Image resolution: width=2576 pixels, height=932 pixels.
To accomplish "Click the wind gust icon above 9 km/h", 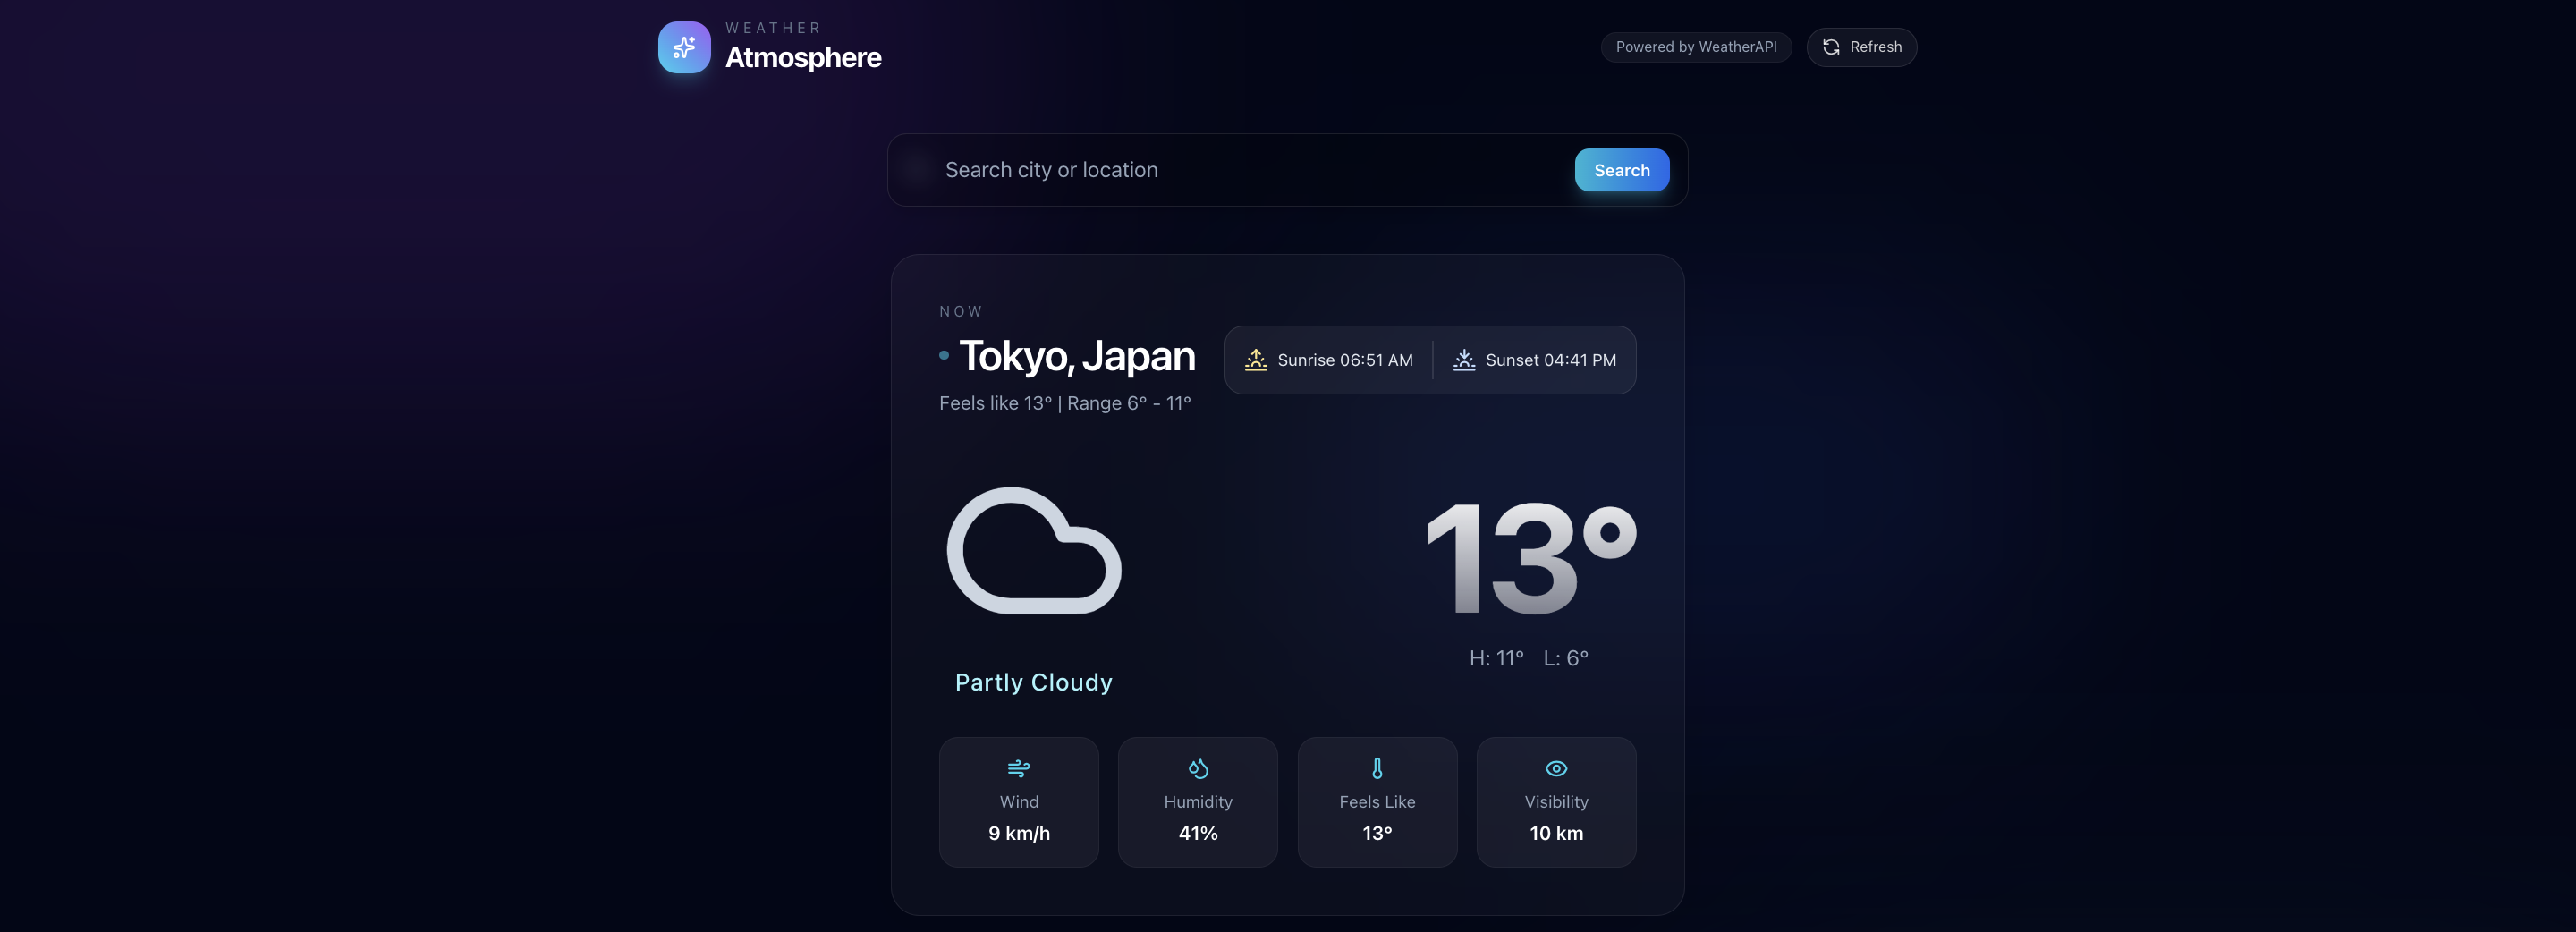I will pyautogui.click(x=1019, y=768).
